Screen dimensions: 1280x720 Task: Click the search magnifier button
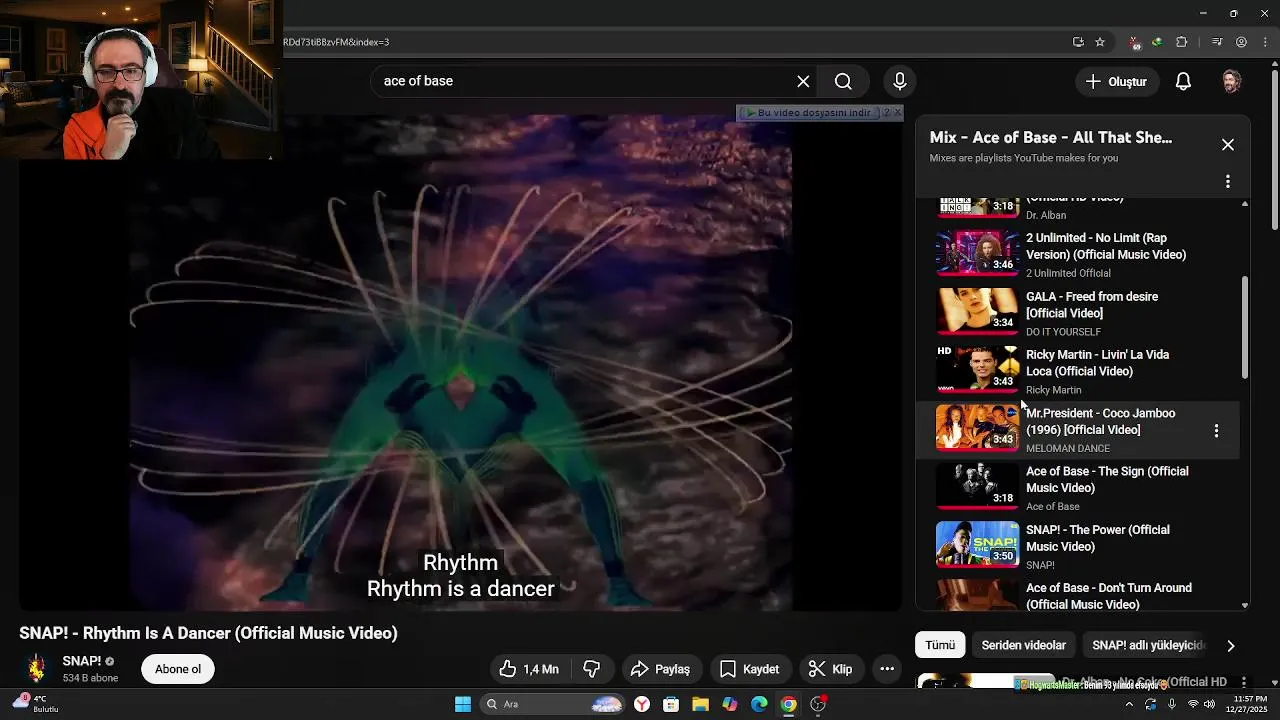(x=843, y=81)
